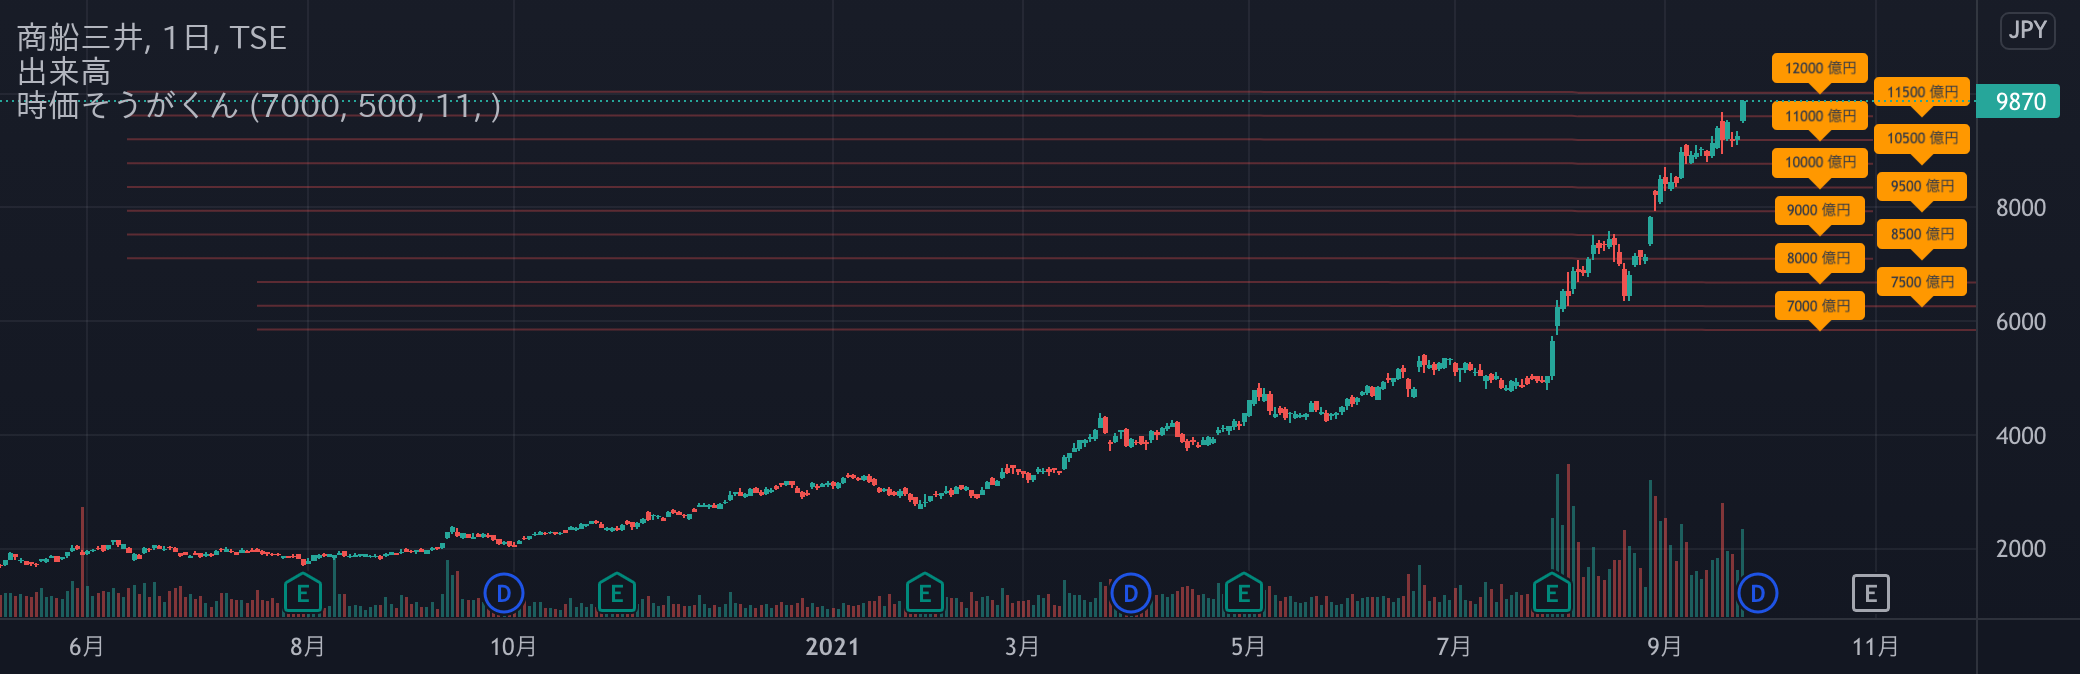
Task: Click the 7500 億円 orange label
Action: pyautogui.click(x=1922, y=282)
